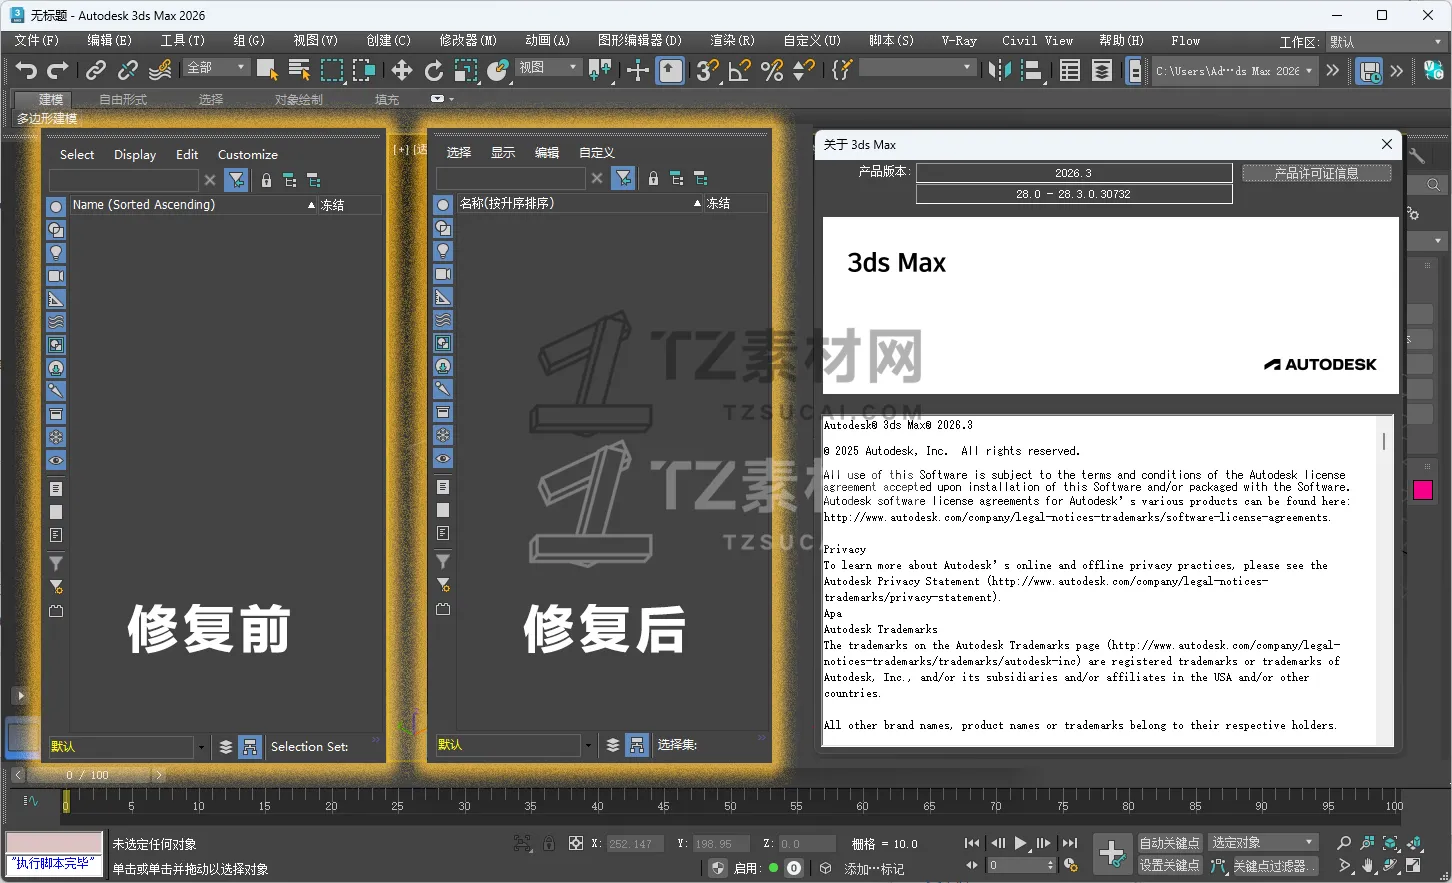Viewport: 1452px width, 883px height.
Task: Select the Move transform tool
Action: pos(401,70)
